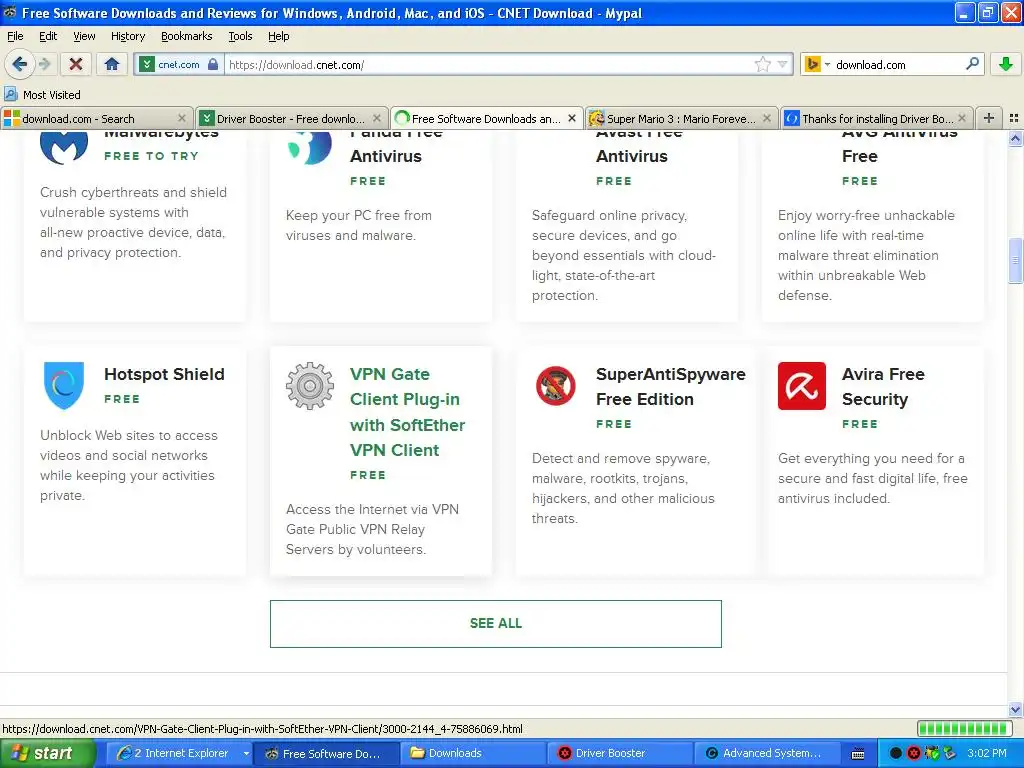This screenshot has width=1024, height=768.
Task: Click into the URL address field
Action: click(490, 64)
